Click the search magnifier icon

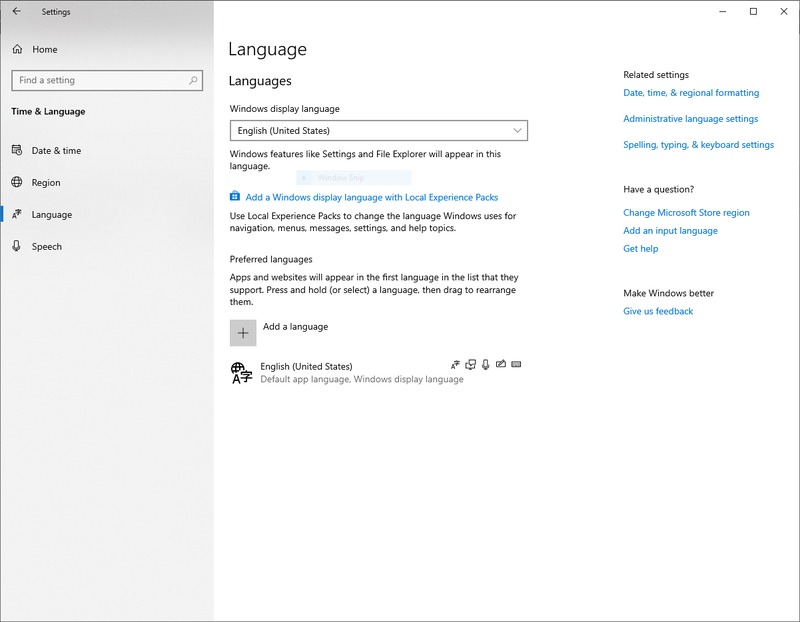(x=193, y=80)
